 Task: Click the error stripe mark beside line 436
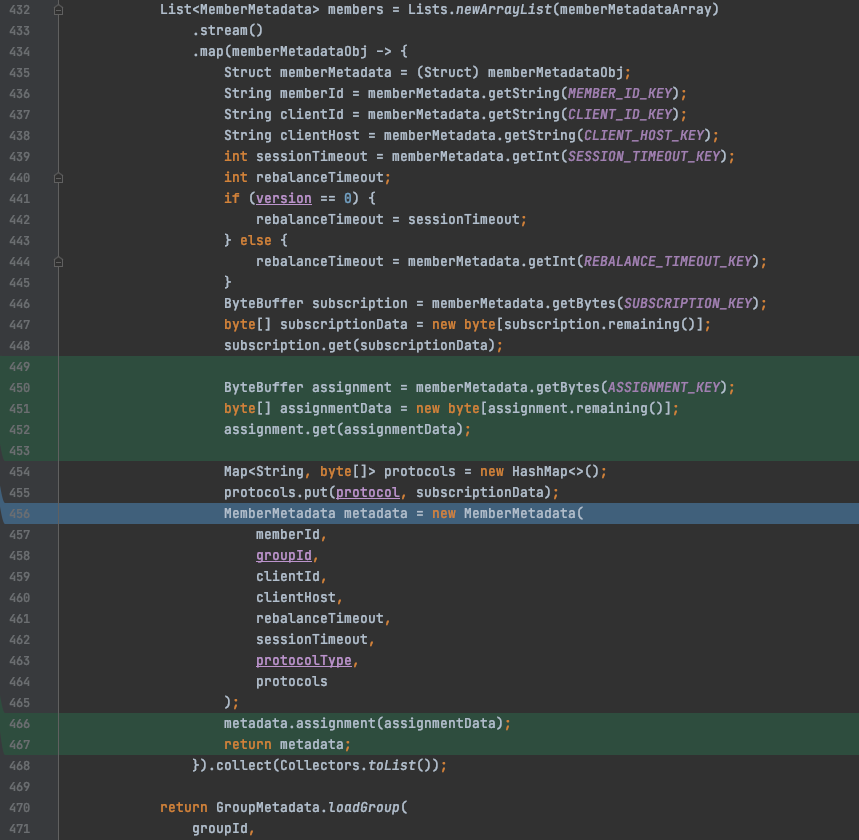(851, 93)
